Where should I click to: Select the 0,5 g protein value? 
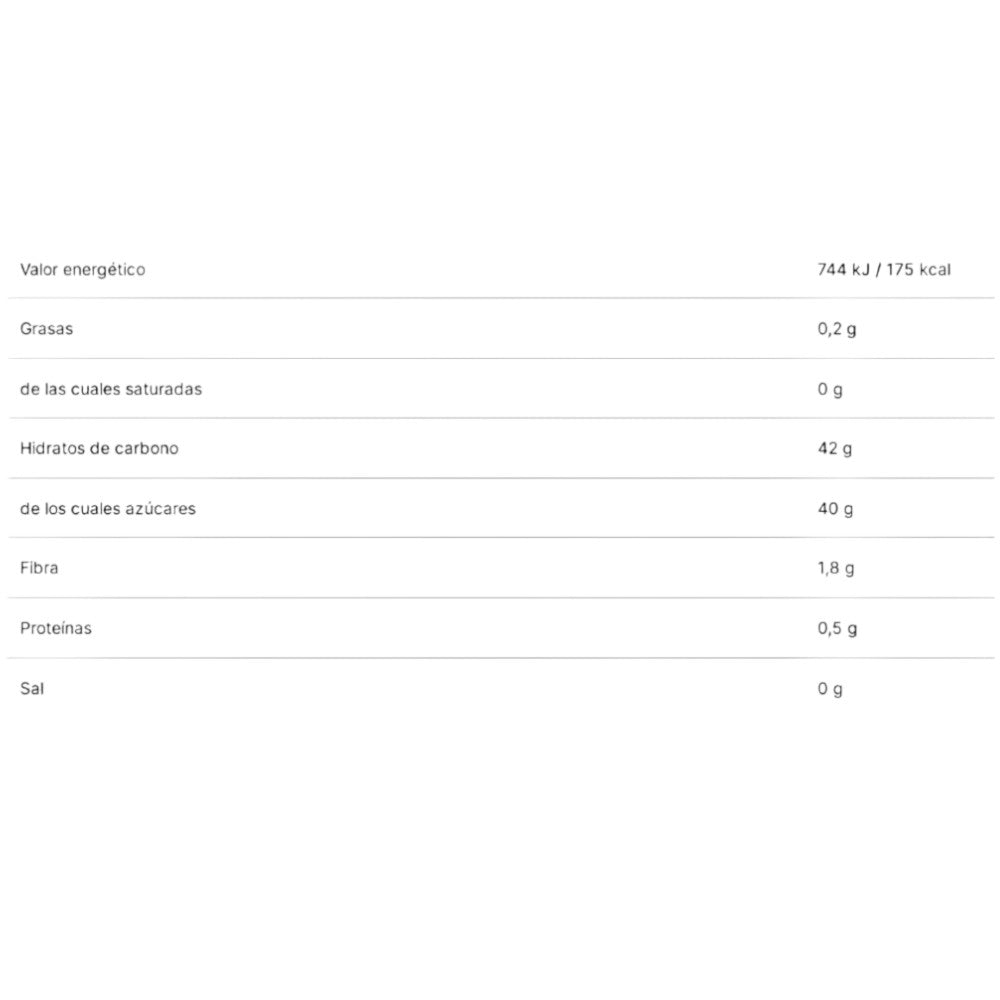[x=837, y=629]
